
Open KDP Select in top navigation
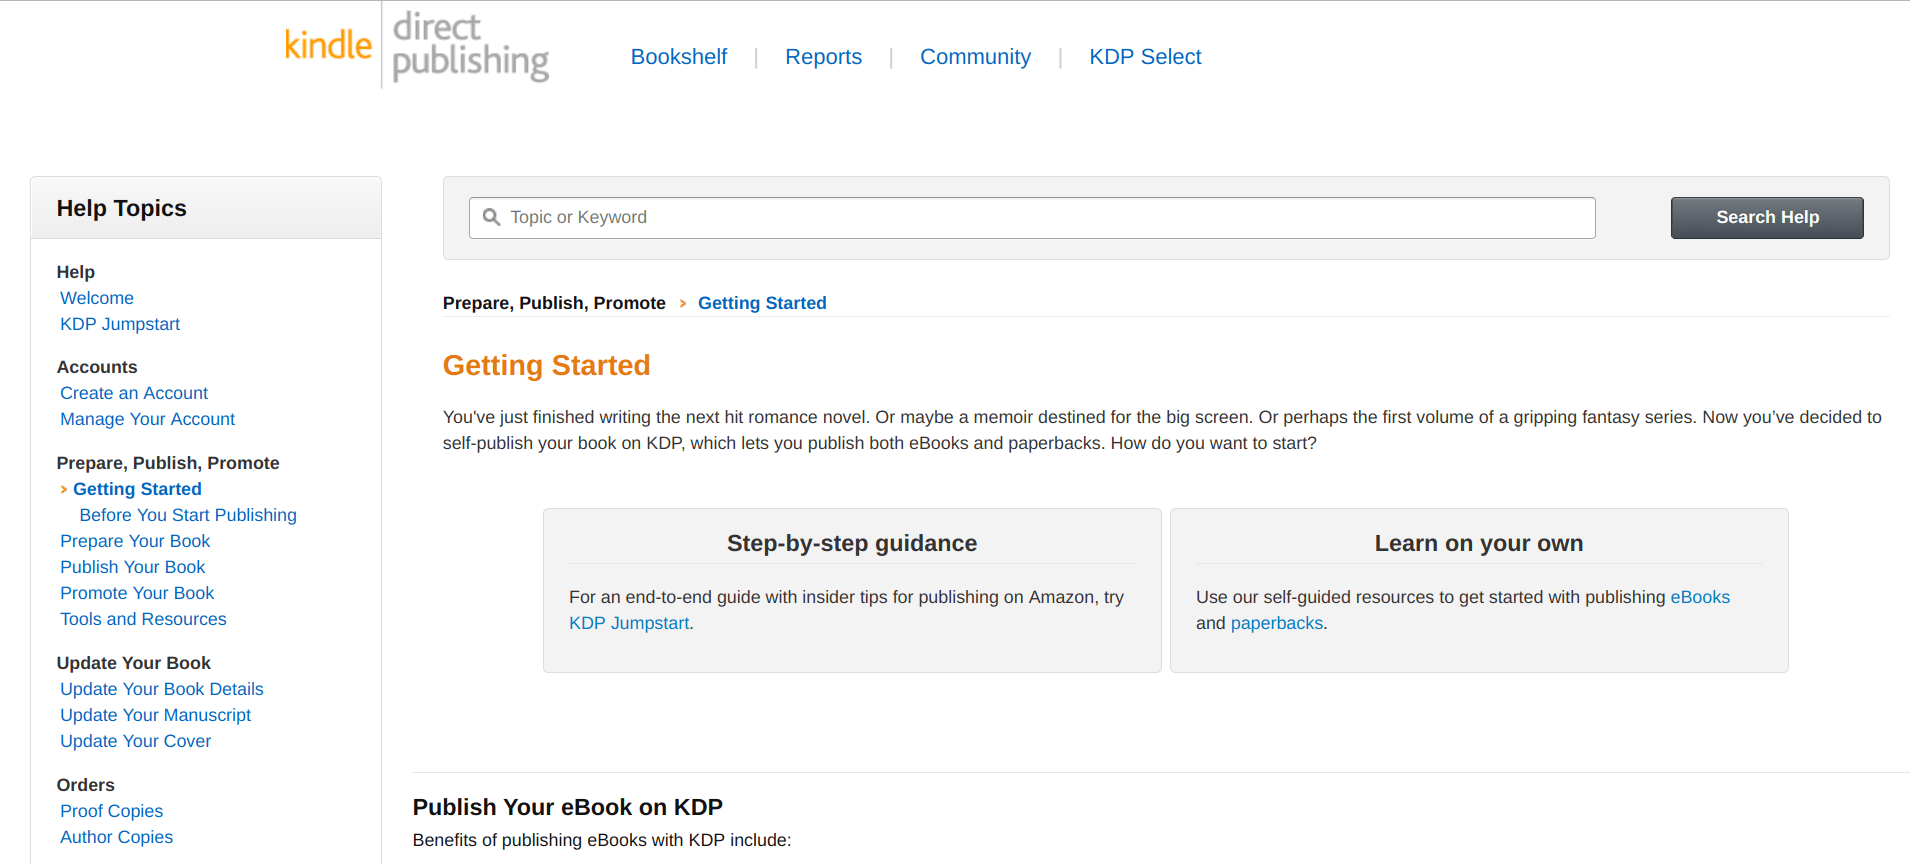[x=1145, y=57]
